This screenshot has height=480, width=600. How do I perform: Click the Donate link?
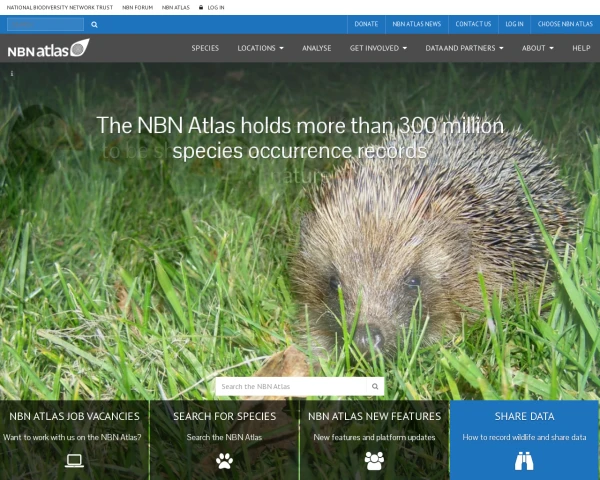click(x=366, y=24)
